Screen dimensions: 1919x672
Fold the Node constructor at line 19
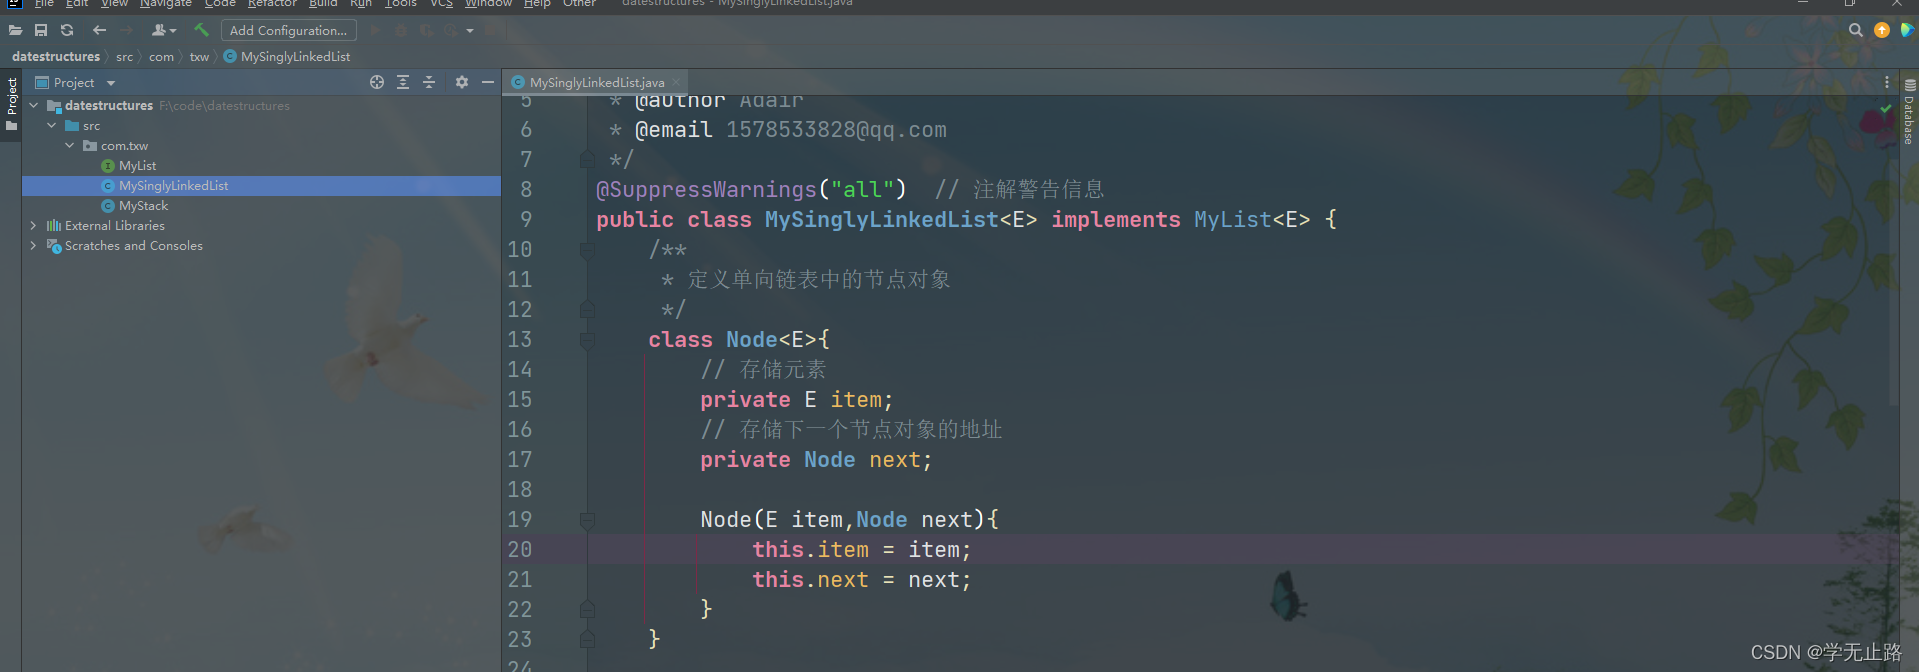click(587, 520)
